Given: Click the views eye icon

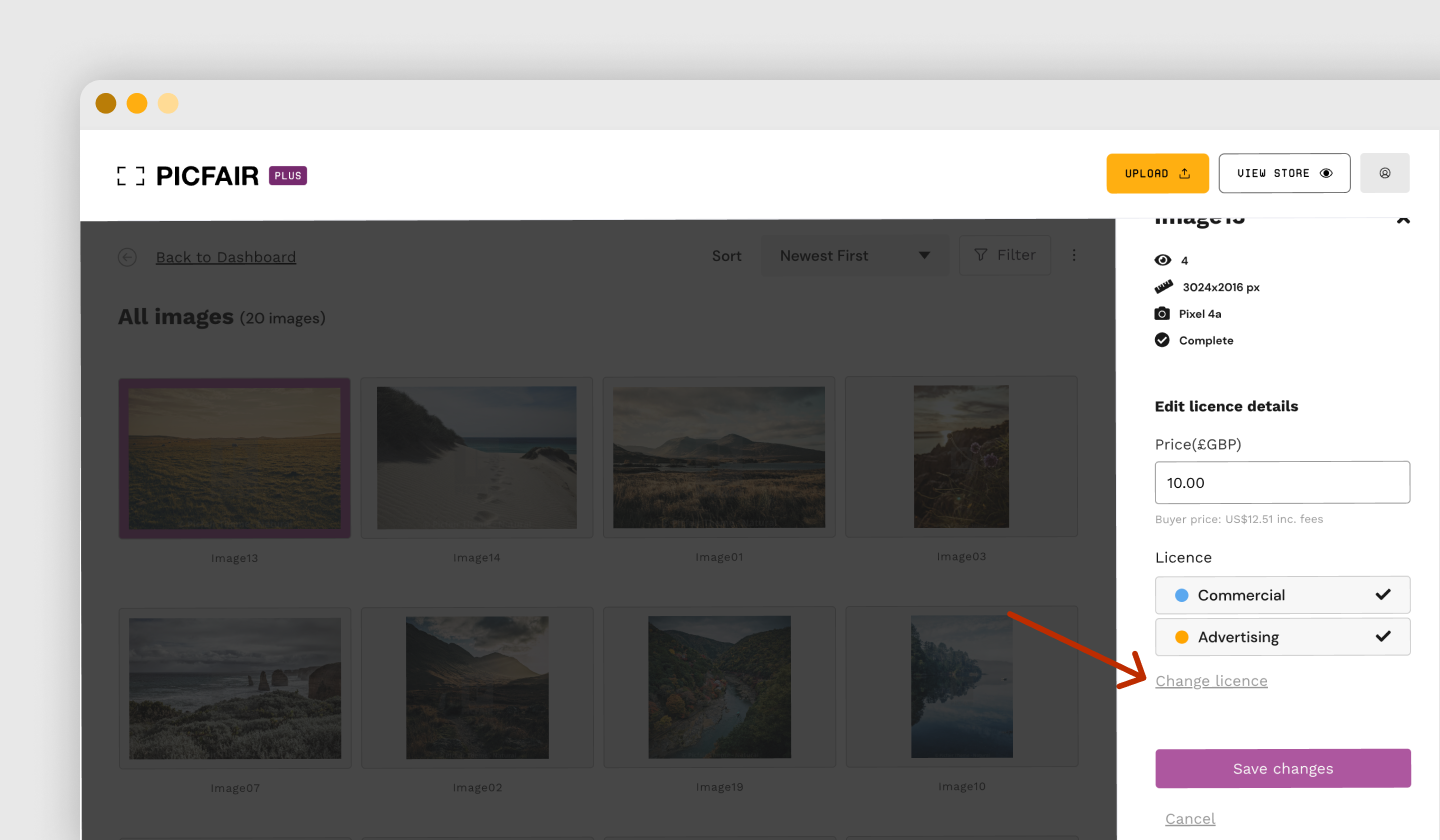Looking at the screenshot, I should (x=1162, y=260).
